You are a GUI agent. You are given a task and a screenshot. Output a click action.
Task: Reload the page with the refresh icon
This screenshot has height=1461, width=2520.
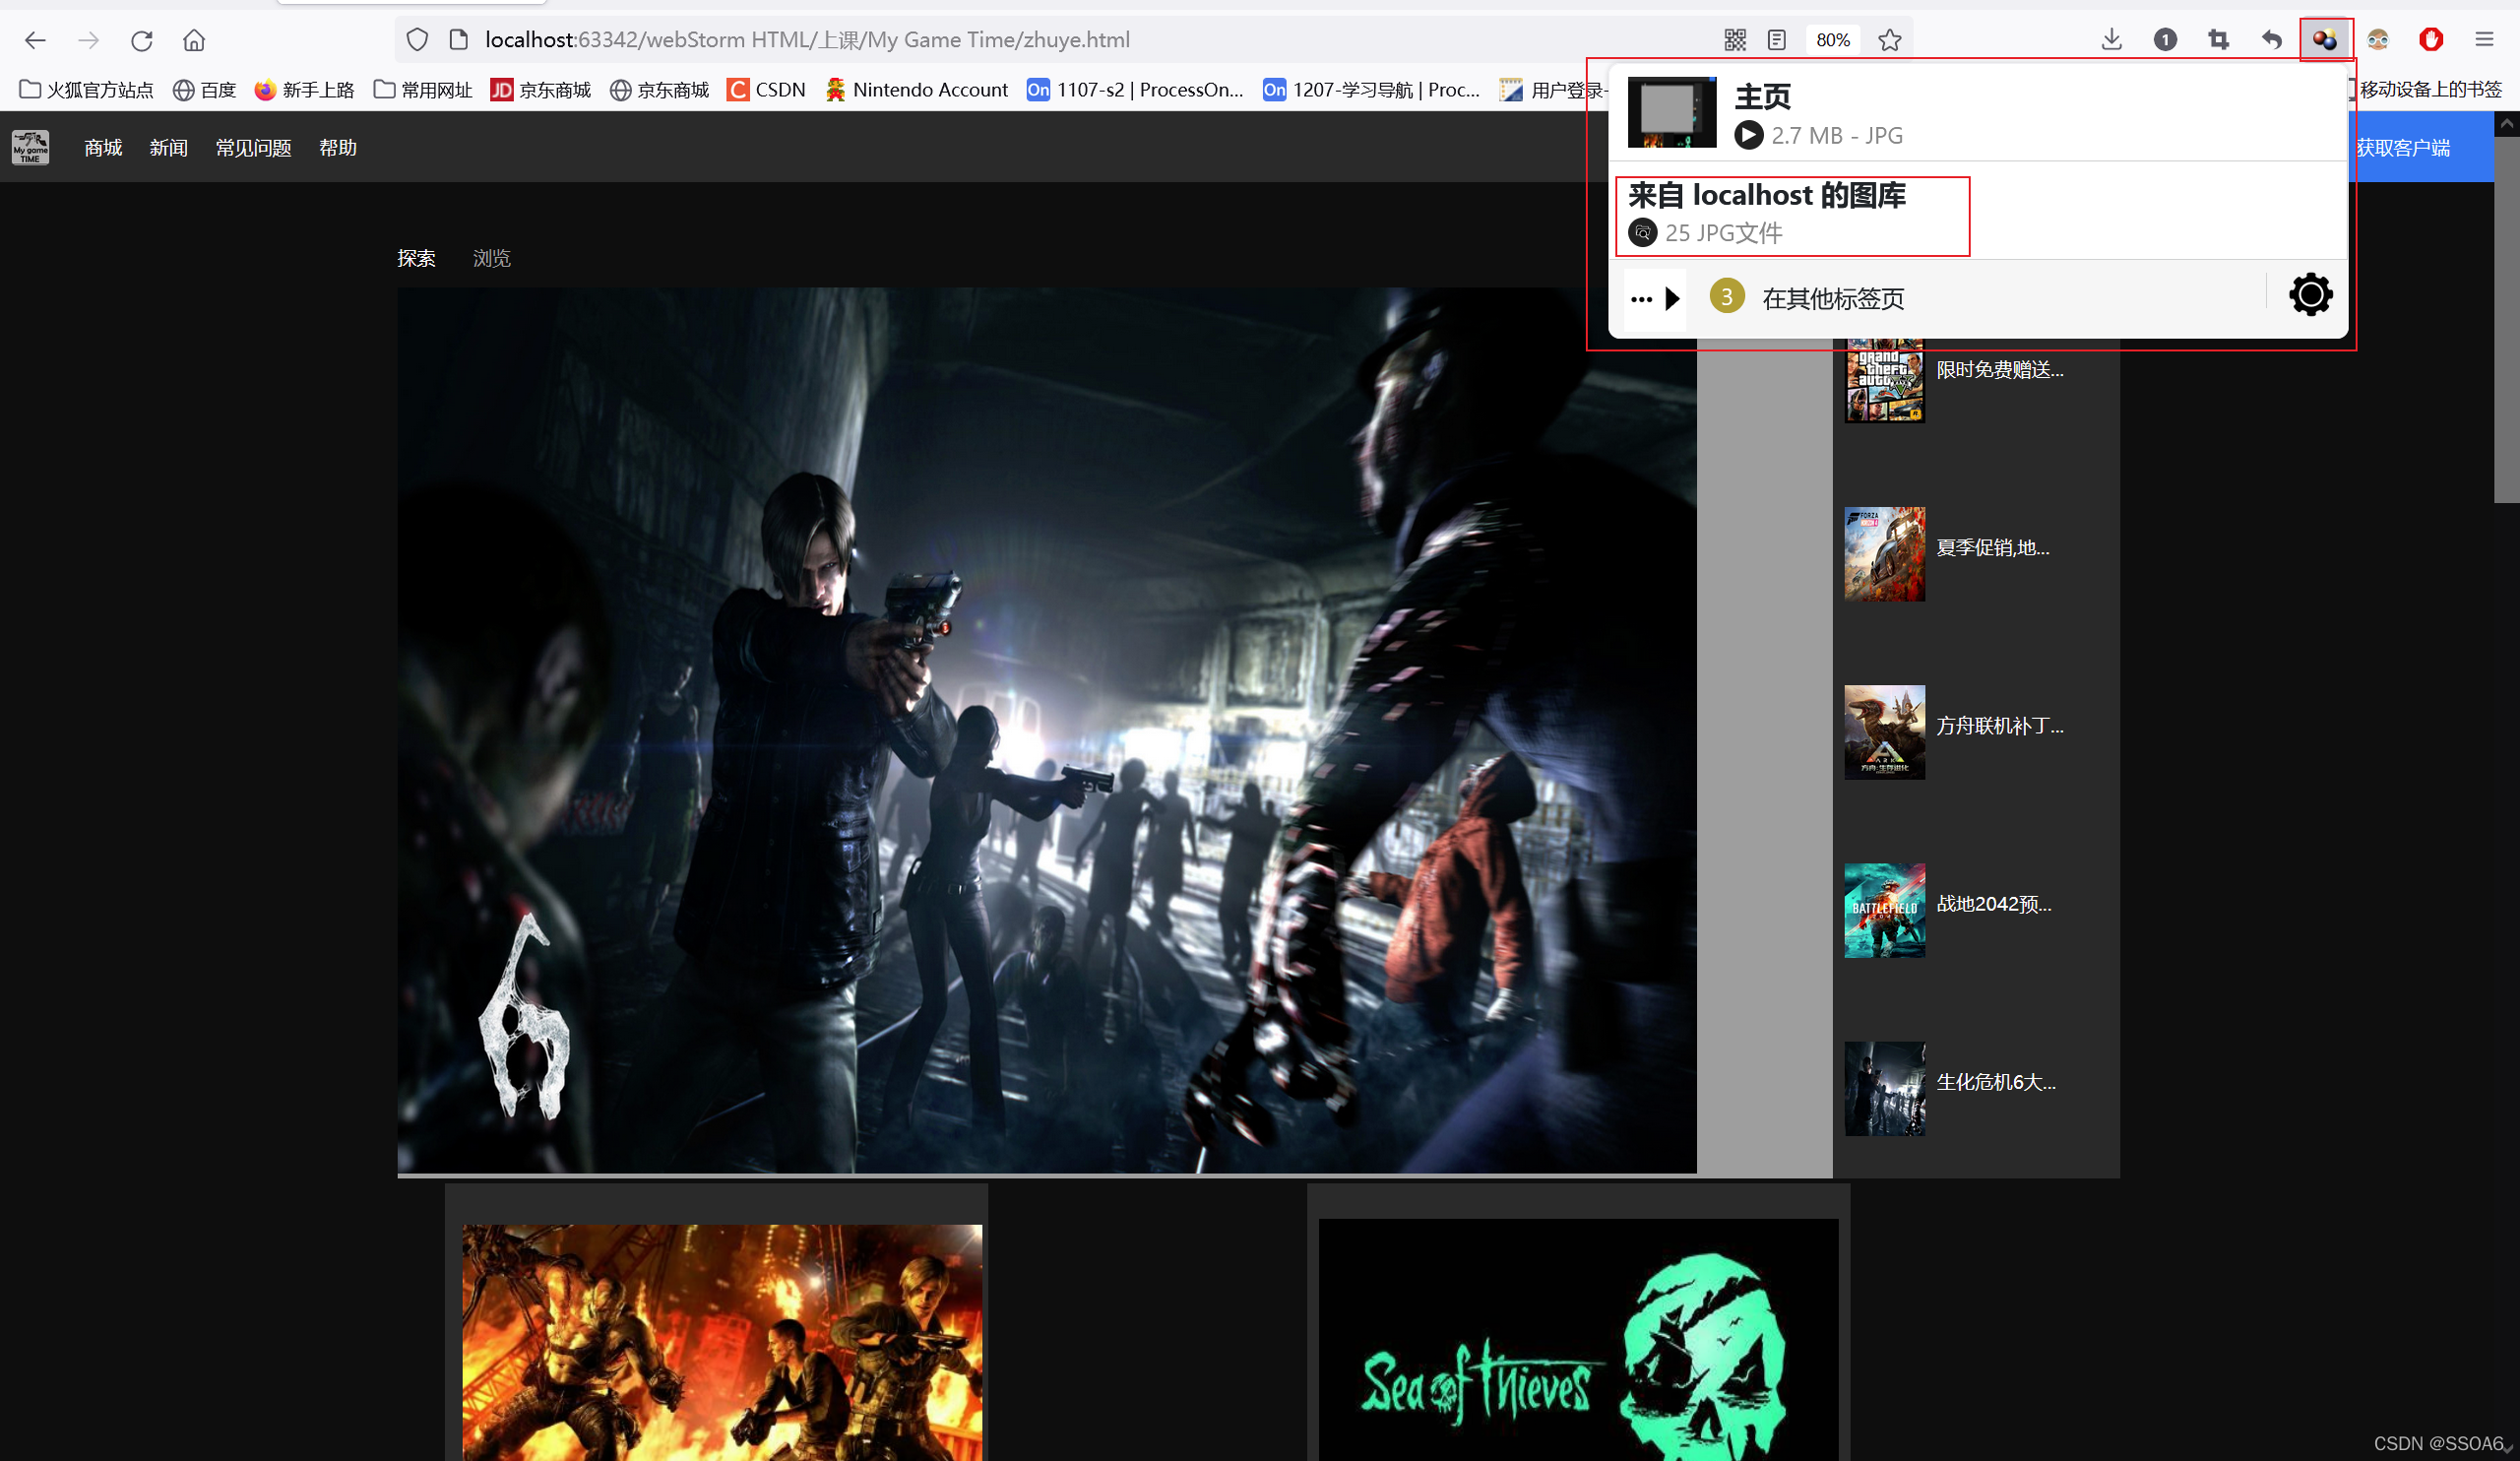(x=142, y=40)
